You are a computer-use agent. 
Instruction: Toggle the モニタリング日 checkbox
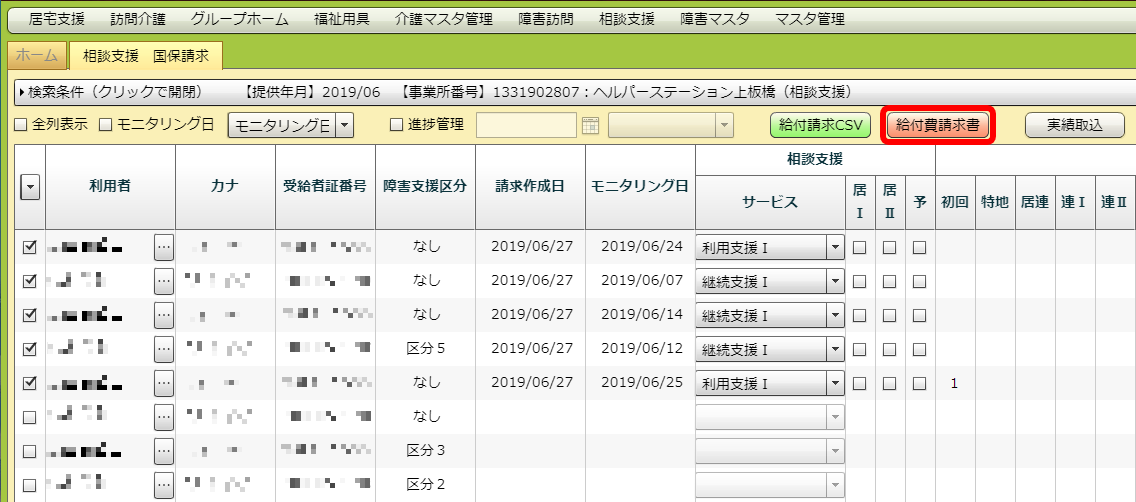(x=105, y=125)
